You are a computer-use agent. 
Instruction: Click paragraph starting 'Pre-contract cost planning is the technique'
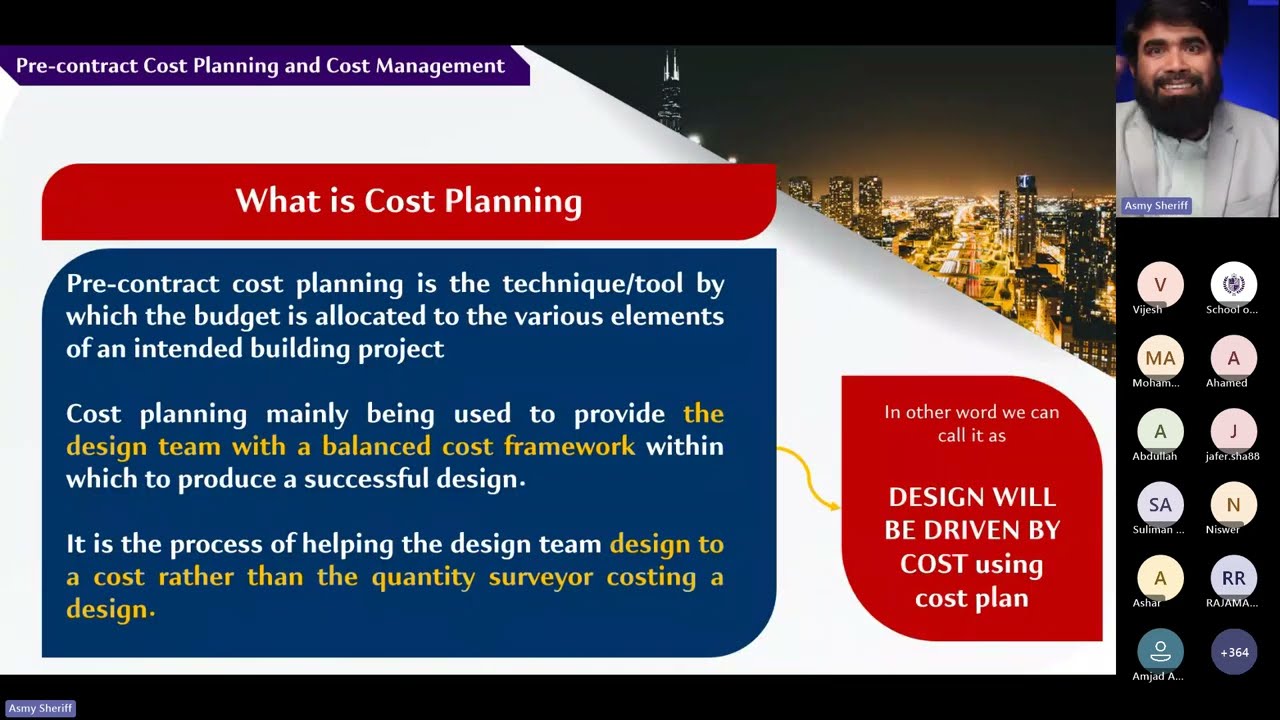pos(395,316)
